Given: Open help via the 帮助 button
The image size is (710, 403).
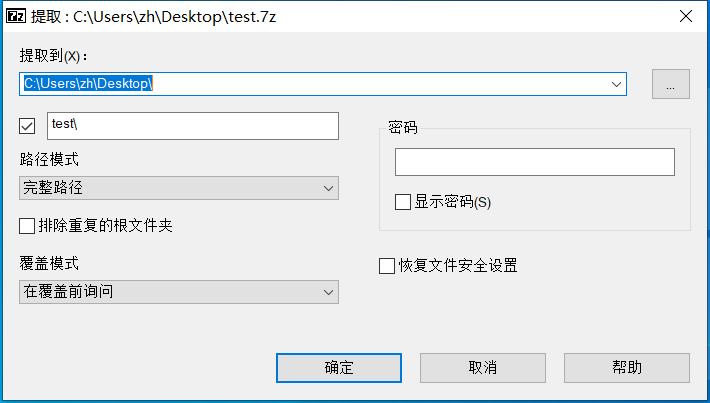Looking at the screenshot, I should [x=627, y=368].
